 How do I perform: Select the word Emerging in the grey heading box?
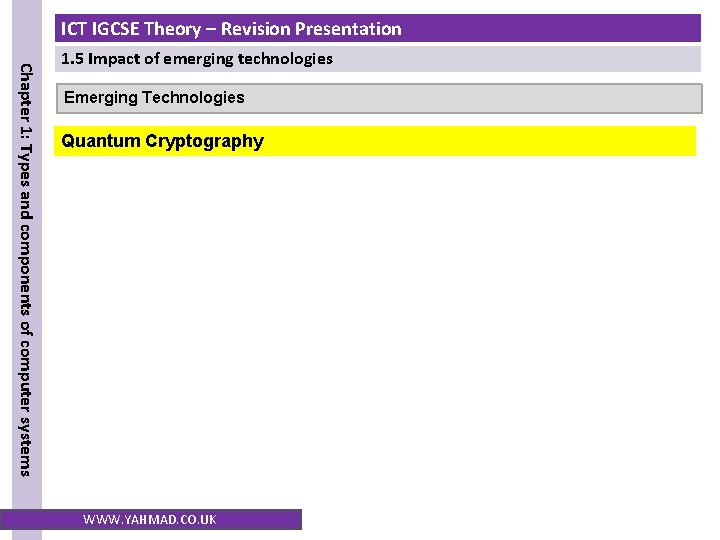(100, 98)
